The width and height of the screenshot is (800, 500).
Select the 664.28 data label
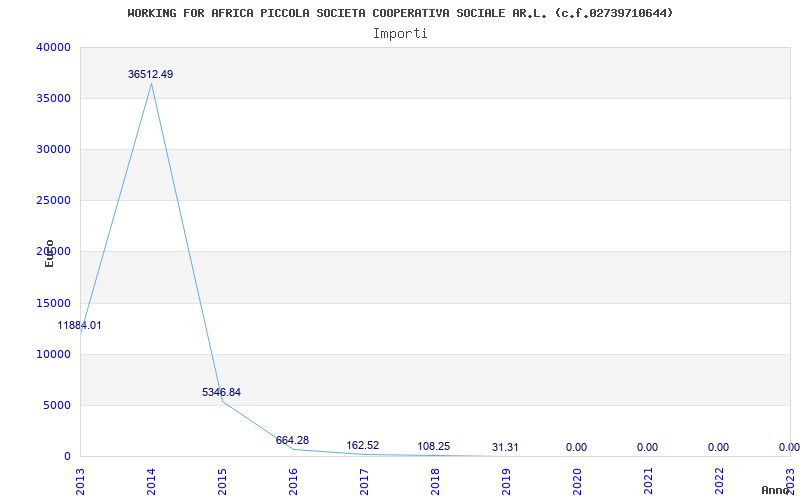[292, 440]
